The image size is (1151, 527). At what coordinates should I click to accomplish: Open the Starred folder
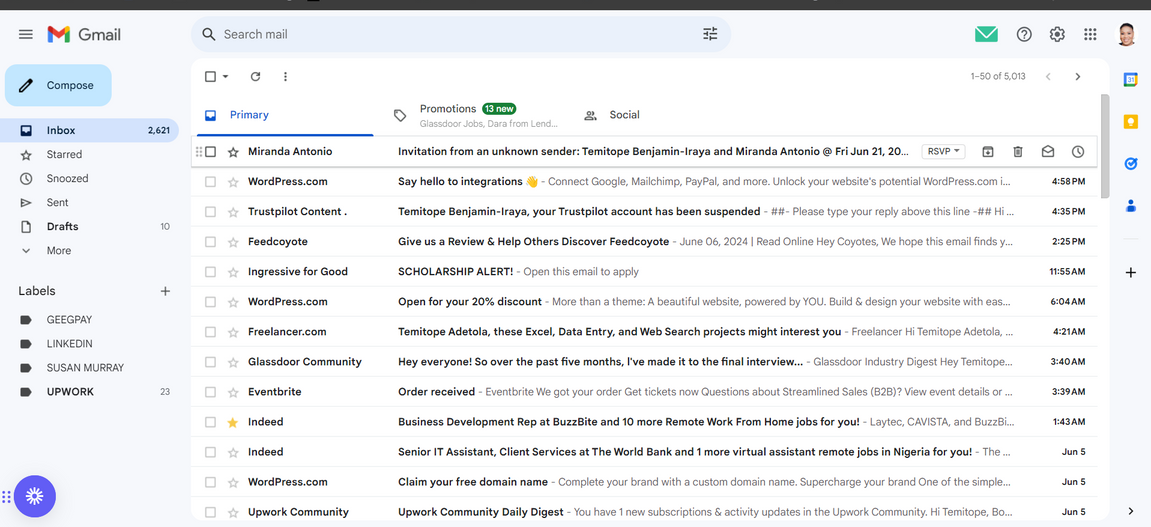click(x=90, y=154)
